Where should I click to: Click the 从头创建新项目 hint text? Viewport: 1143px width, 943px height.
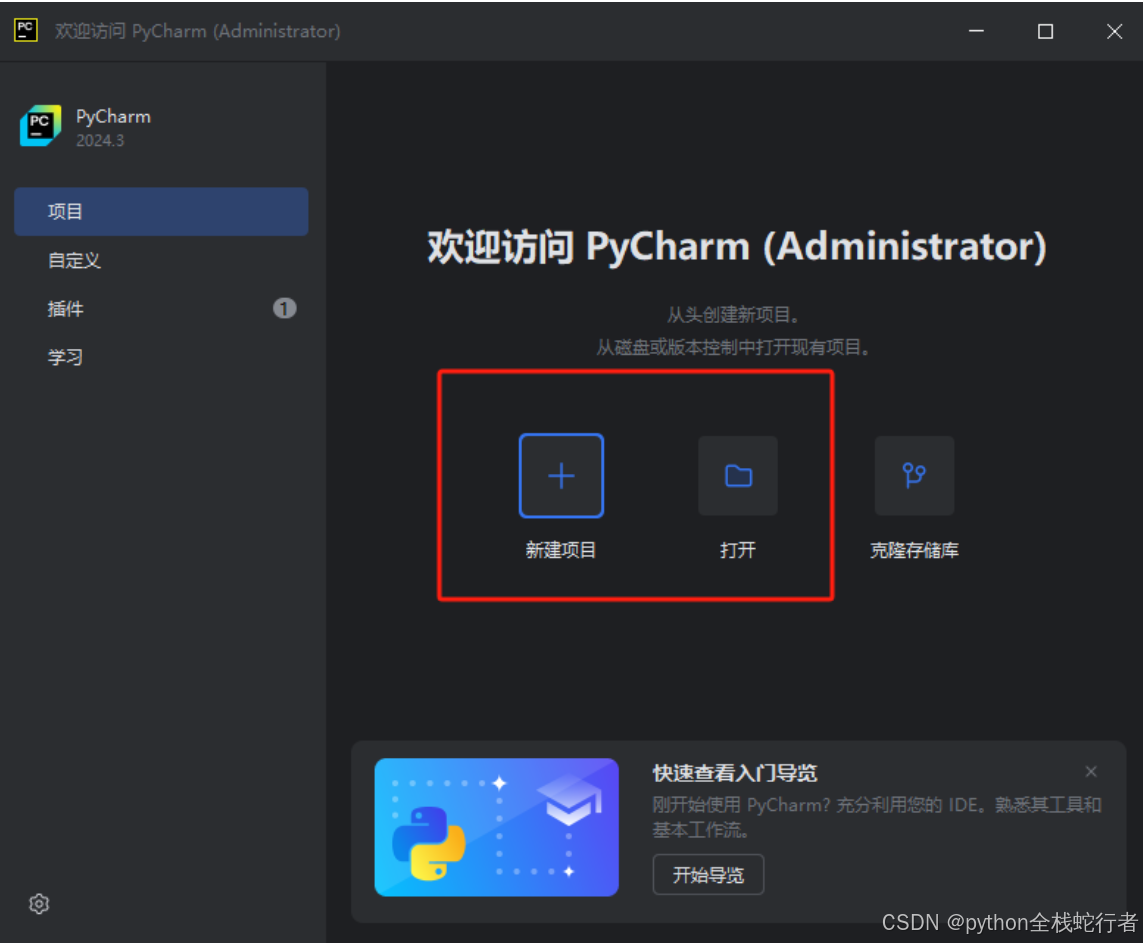click(734, 315)
